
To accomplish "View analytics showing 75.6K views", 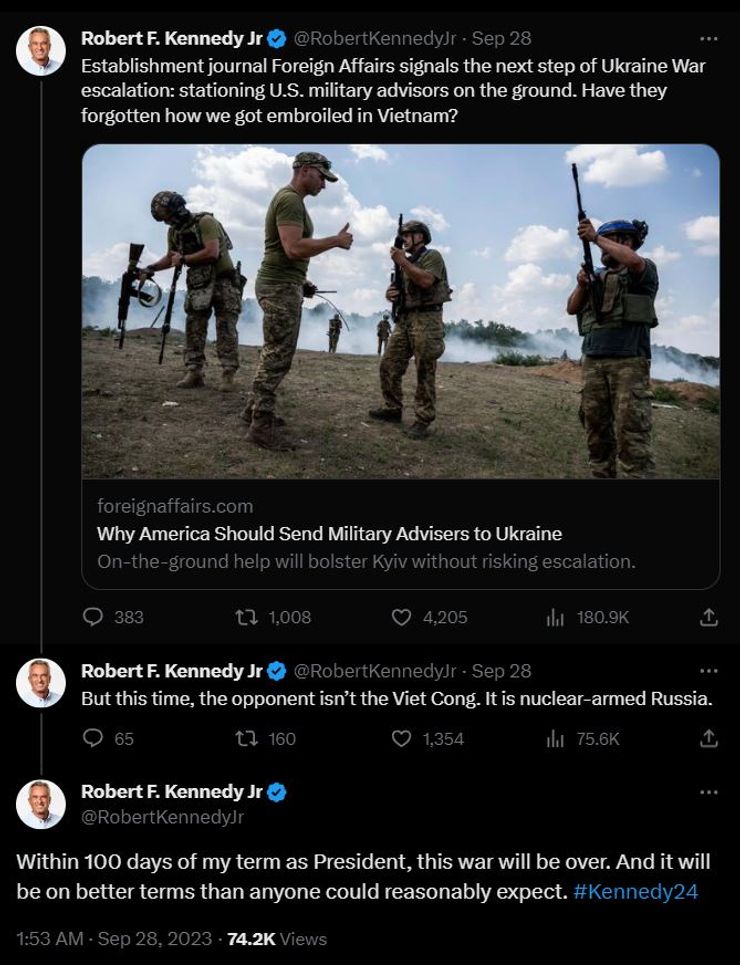I will [x=556, y=738].
